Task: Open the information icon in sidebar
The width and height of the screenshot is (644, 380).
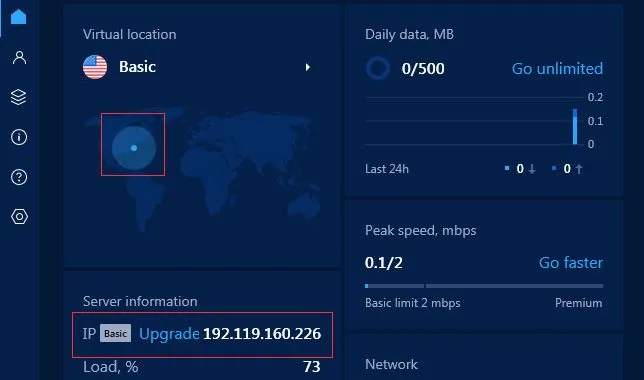Action: (x=19, y=137)
